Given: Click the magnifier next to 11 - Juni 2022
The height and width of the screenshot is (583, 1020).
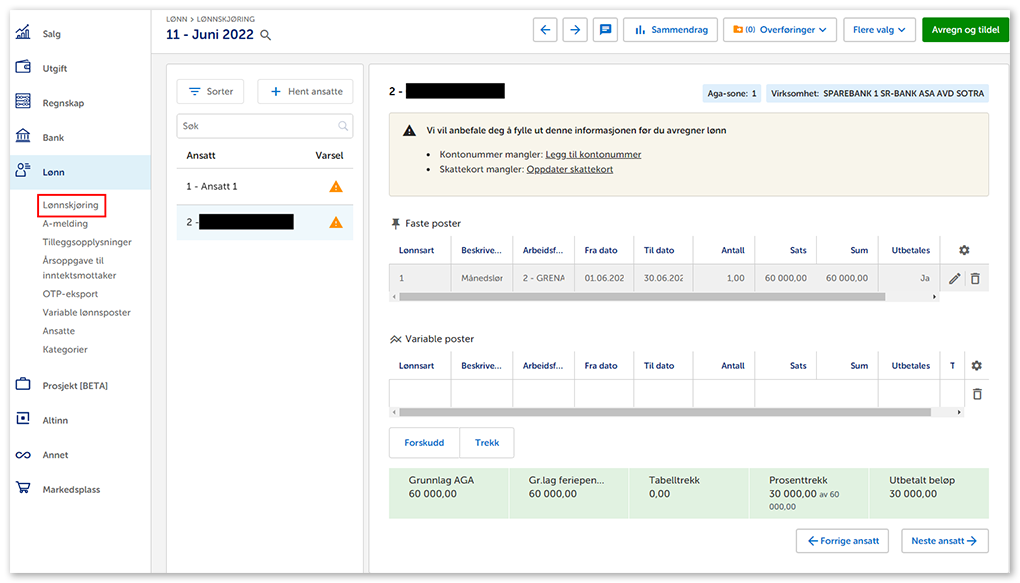Looking at the screenshot, I should pyautogui.click(x=265, y=35).
